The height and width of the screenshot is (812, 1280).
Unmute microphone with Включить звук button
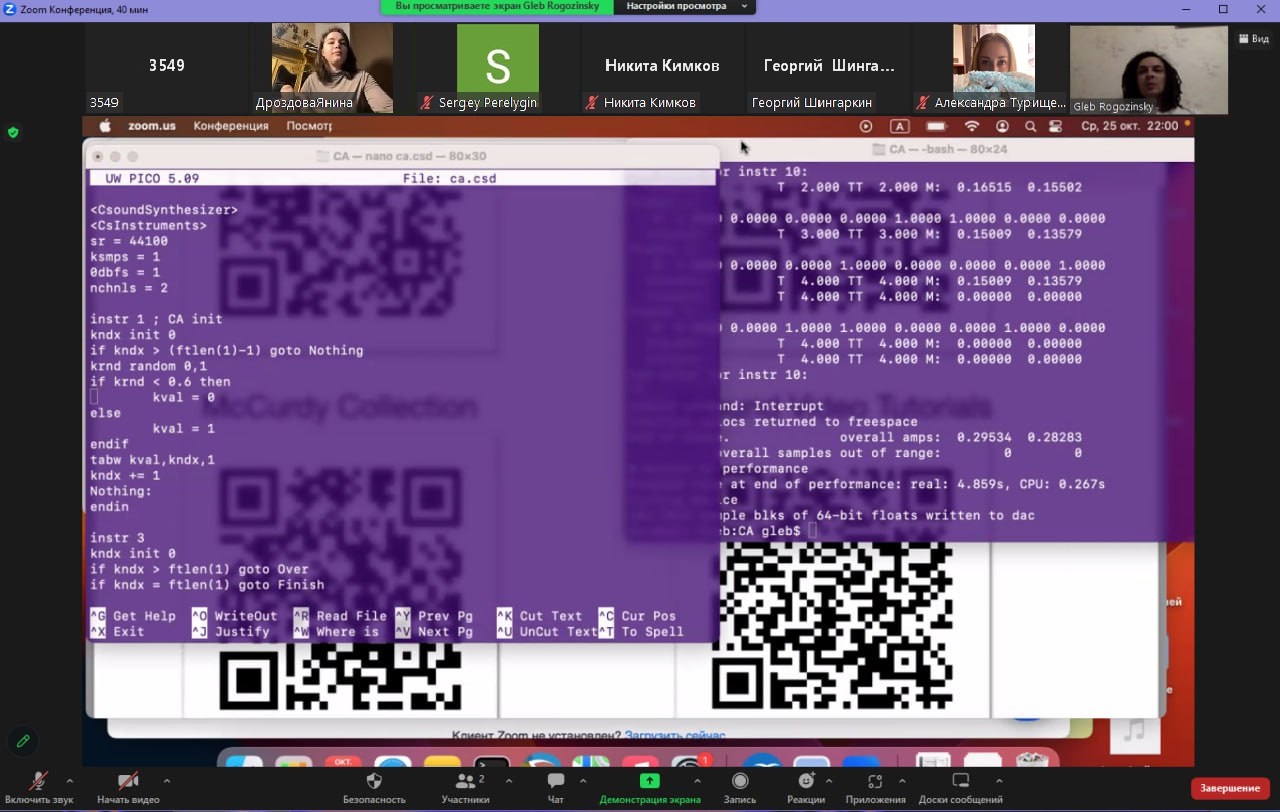pos(39,782)
